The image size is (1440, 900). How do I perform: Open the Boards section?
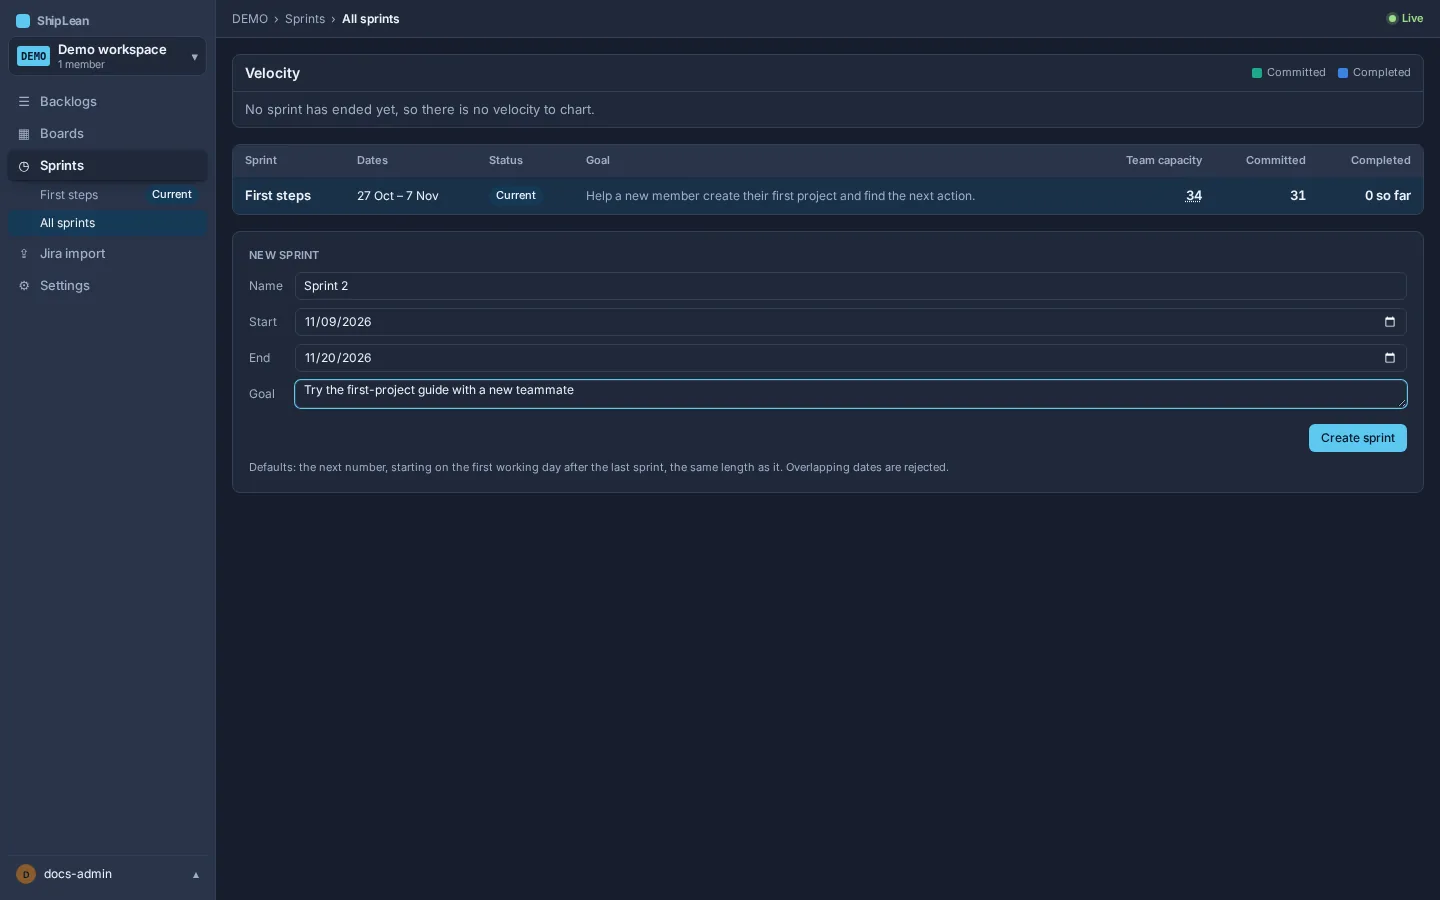108,134
